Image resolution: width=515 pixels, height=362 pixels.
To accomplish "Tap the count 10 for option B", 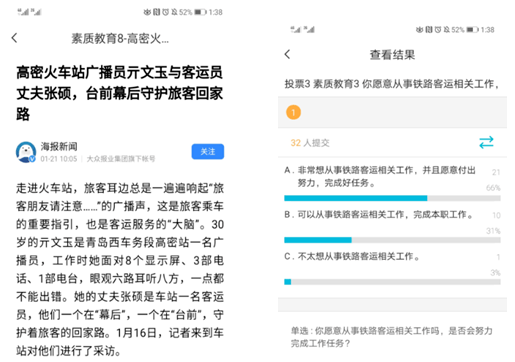I will click(496, 215).
